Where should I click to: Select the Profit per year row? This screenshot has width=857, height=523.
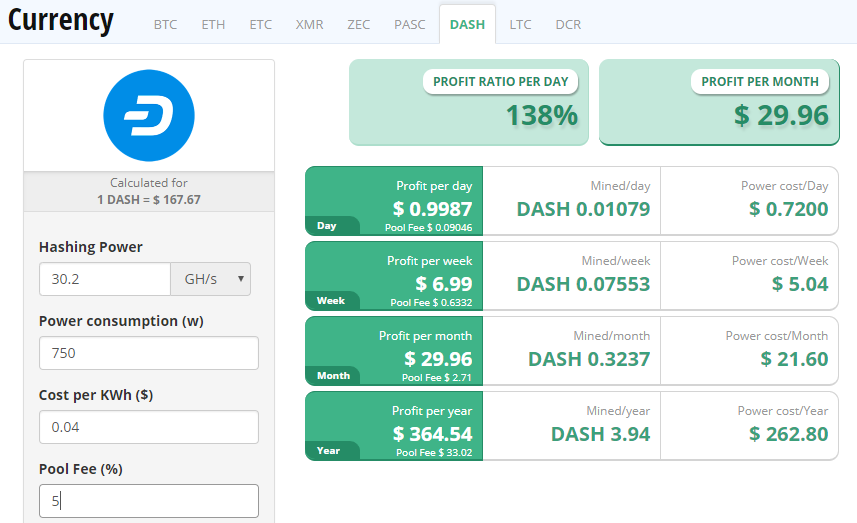point(572,426)
